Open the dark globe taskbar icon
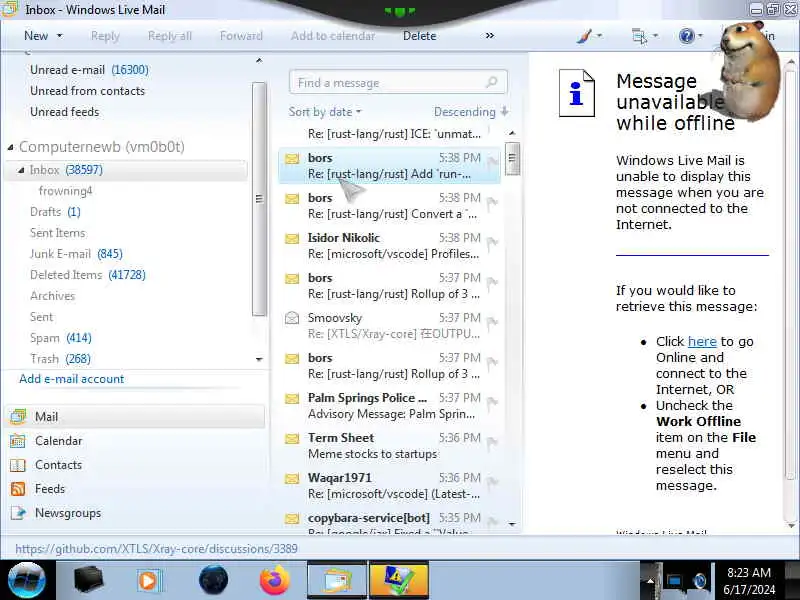800x600 pixels. click(213, 580)
